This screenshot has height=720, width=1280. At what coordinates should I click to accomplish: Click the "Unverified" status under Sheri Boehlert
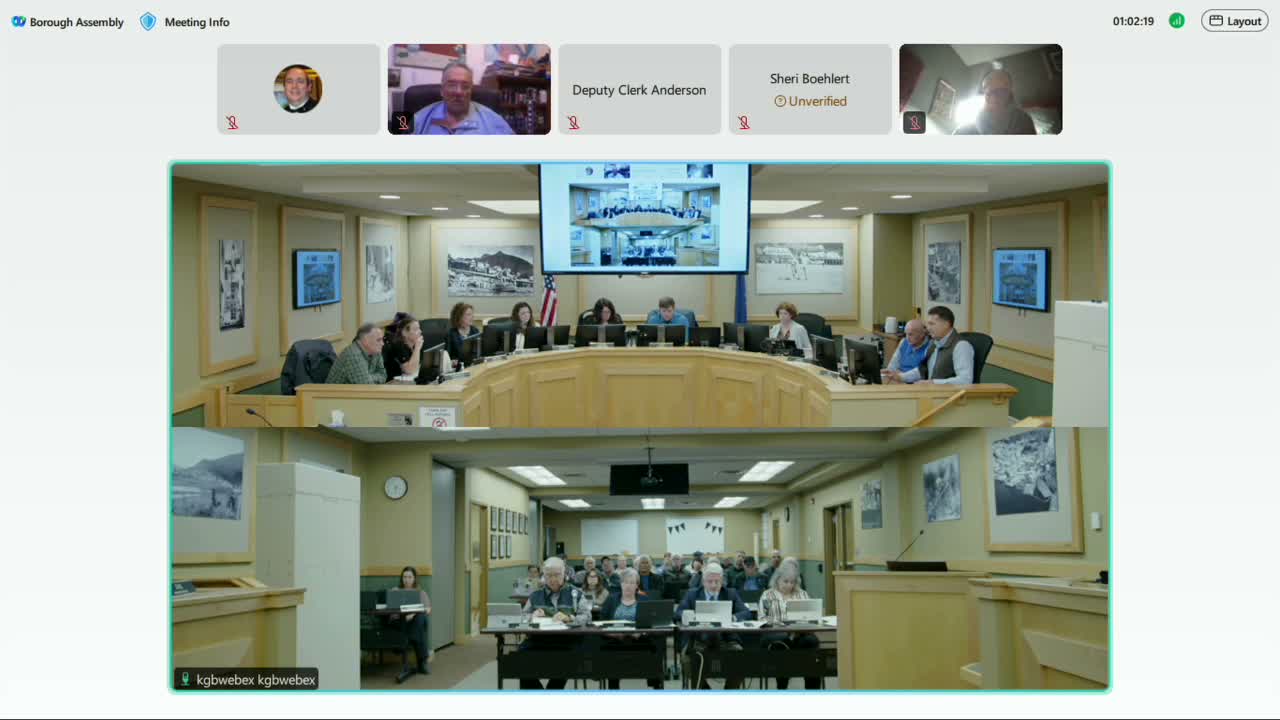(x=811, y=101)
